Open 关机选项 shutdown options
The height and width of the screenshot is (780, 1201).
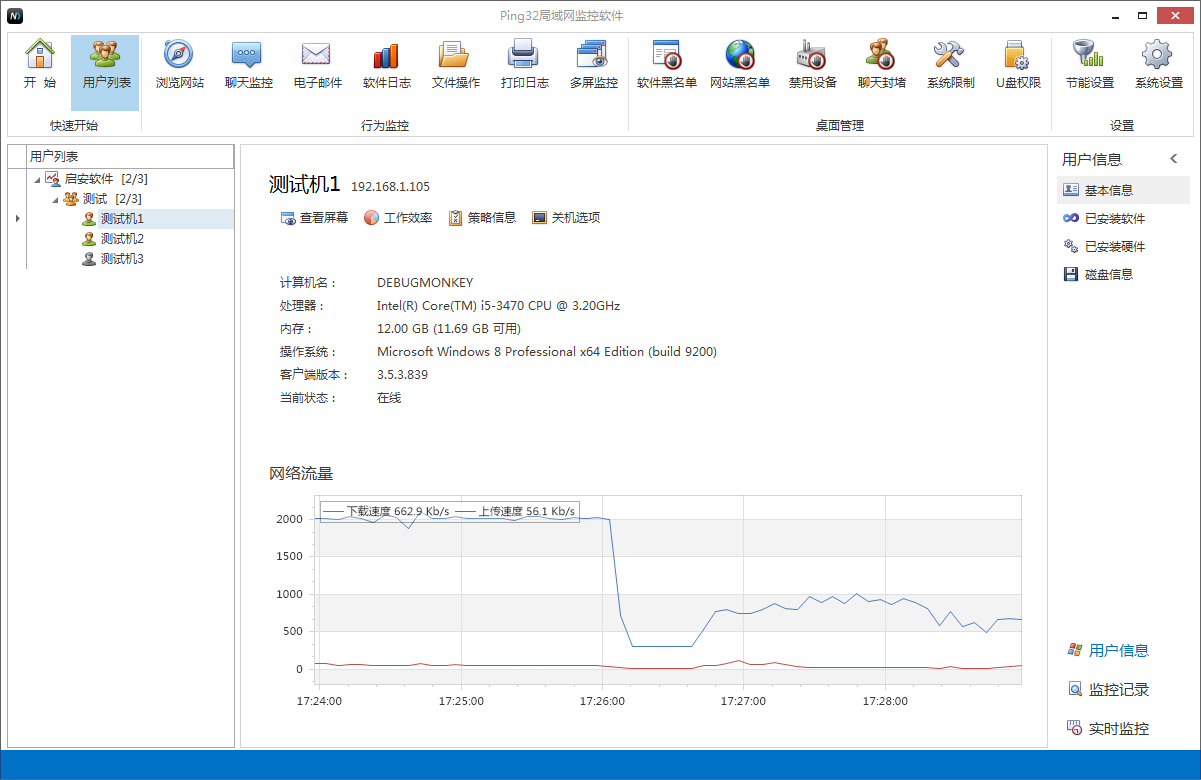tap(566, 217)
